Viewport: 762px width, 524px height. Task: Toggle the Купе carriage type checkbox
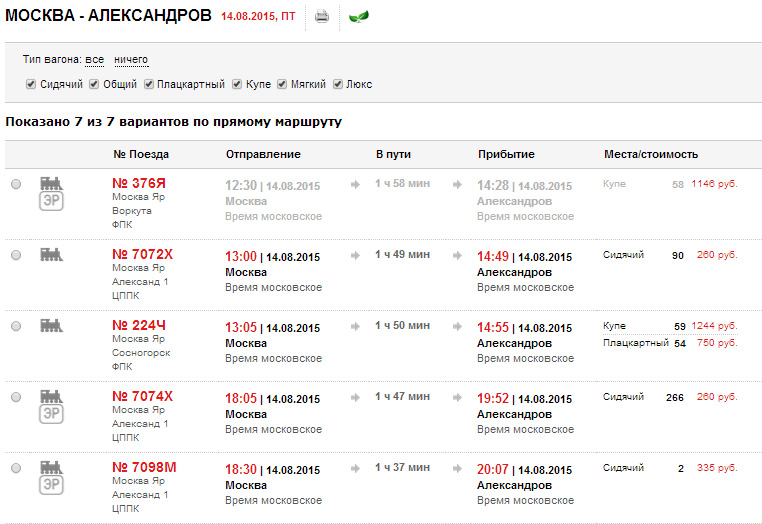tap(237, 84)
